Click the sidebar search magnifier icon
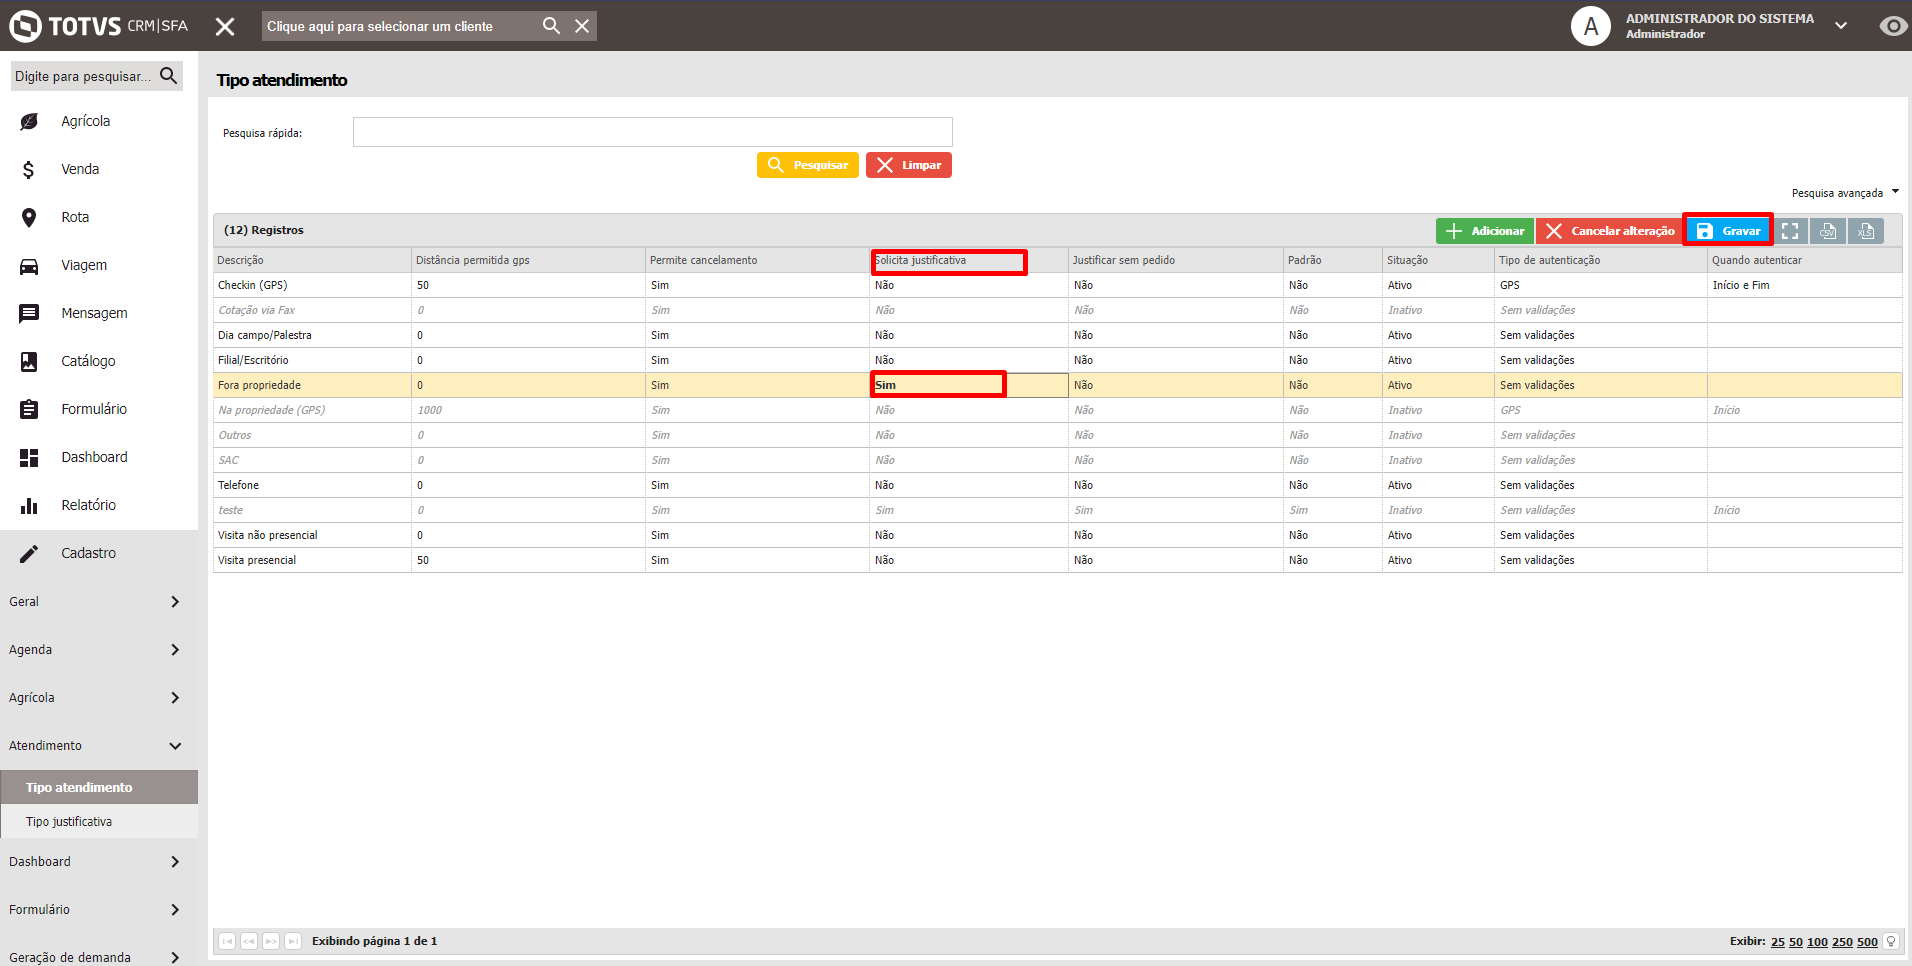The width and height of the screenshot is (1912, 966). click(x=168, y=76)
